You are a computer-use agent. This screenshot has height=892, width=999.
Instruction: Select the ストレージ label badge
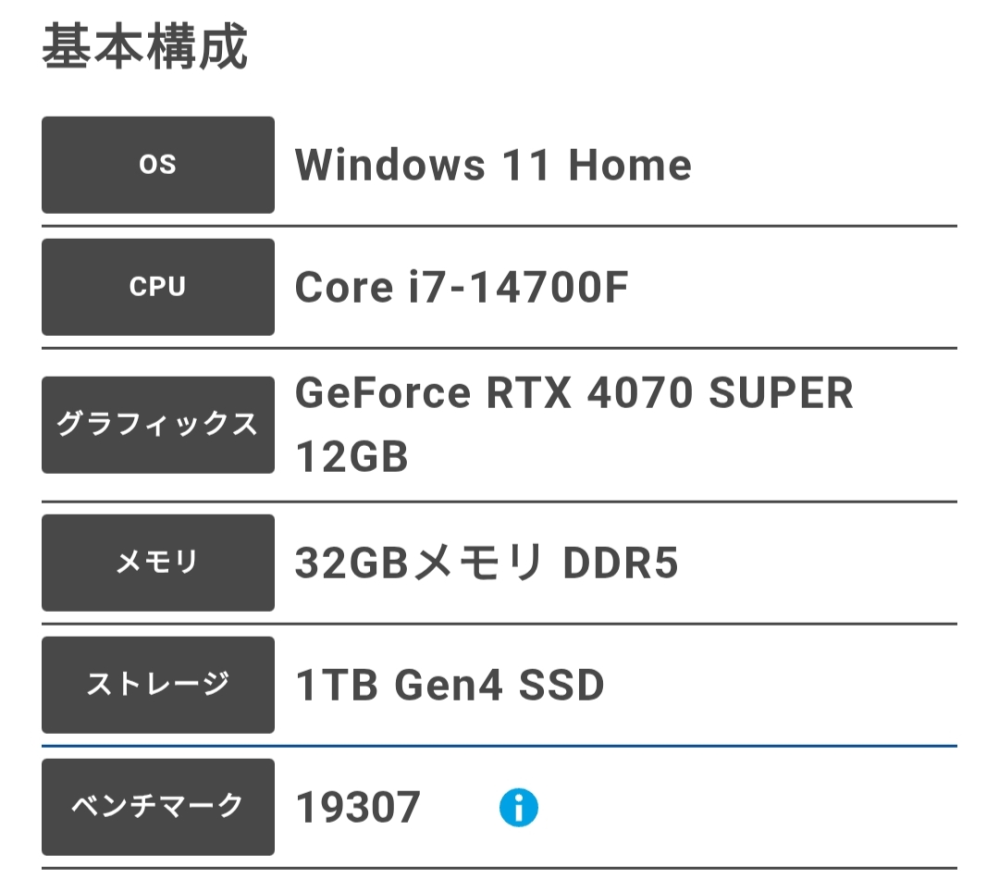click(157, 685)
